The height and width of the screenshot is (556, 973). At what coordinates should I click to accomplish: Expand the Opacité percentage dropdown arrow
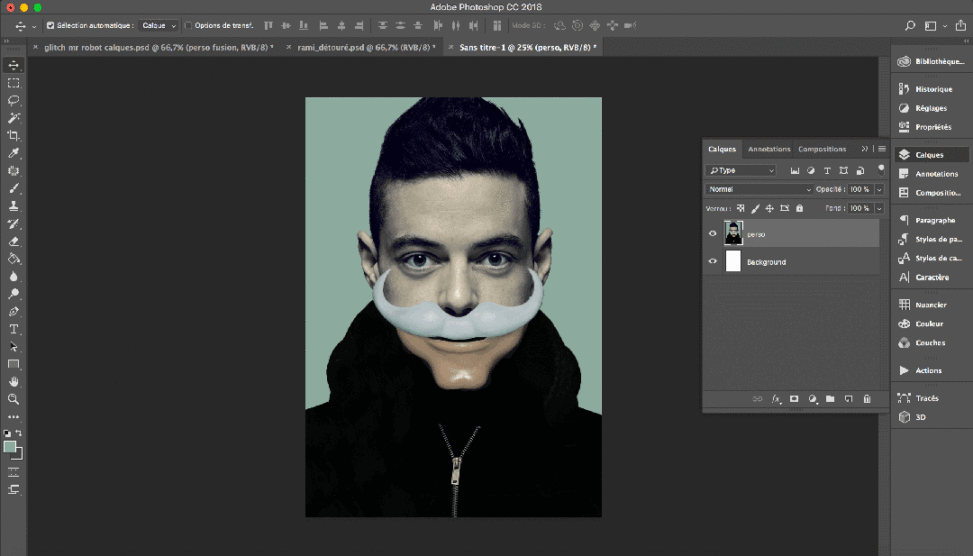point(879,189)
